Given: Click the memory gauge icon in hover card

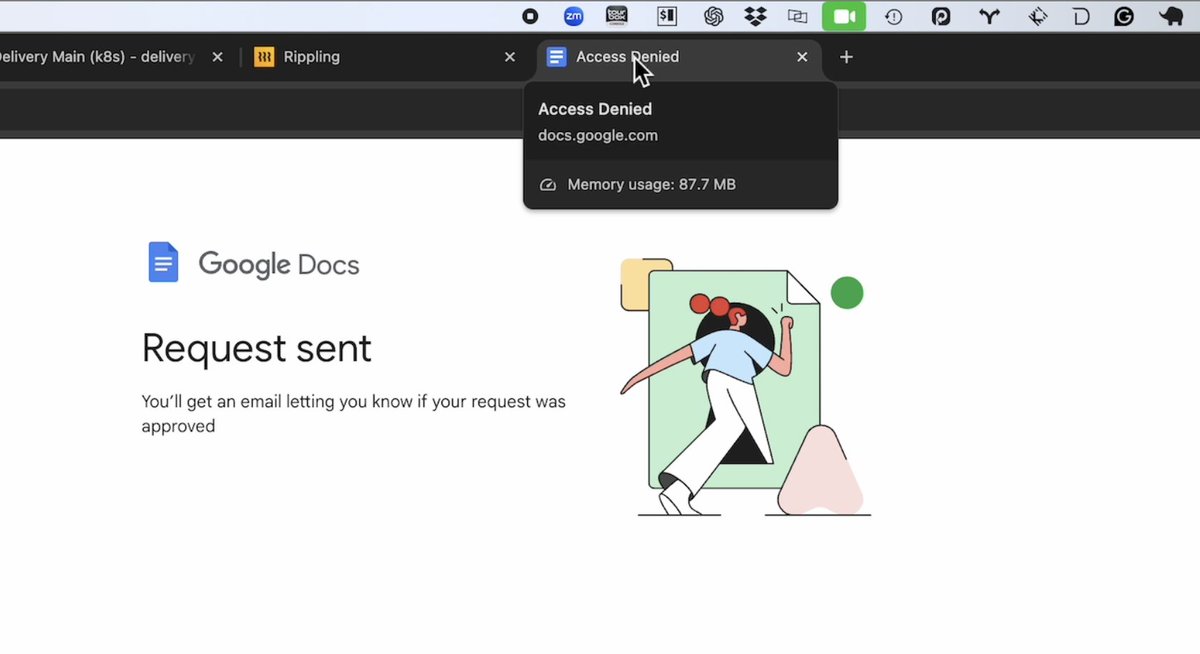Looking at the screenshot, I should [547, 185].
